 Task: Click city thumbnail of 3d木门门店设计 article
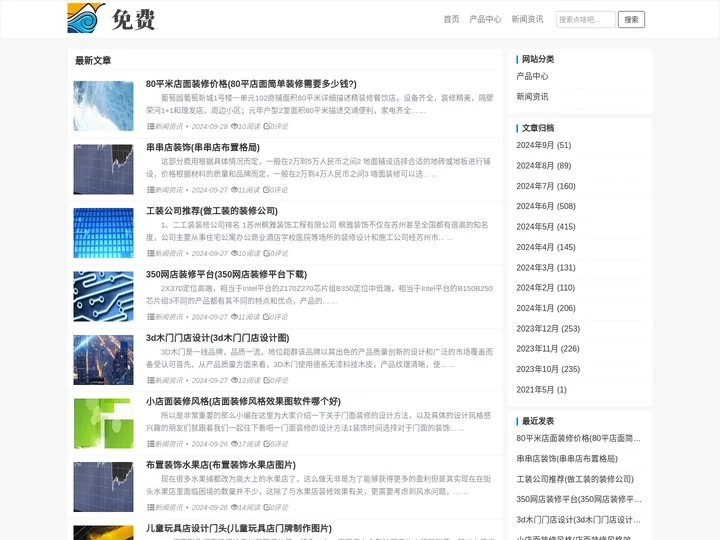(x=103, y=360)
